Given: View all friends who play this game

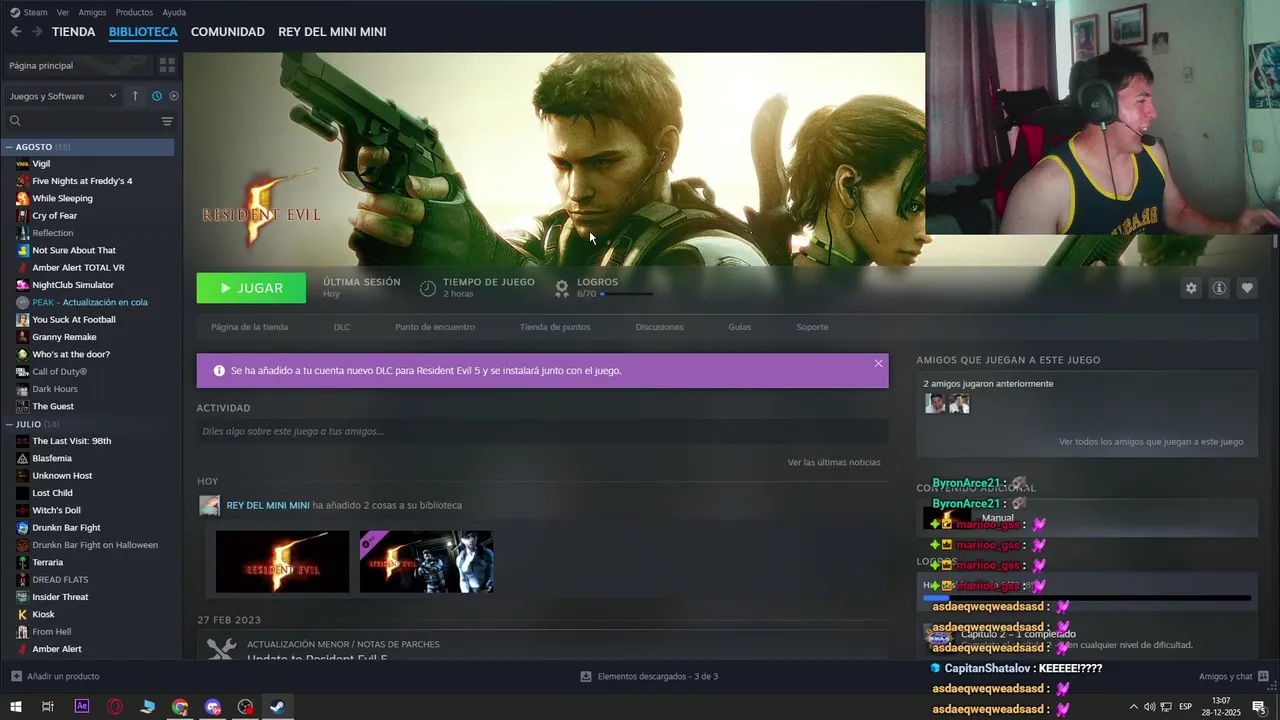Looking at the screenshot, I should click(1151, 441).
